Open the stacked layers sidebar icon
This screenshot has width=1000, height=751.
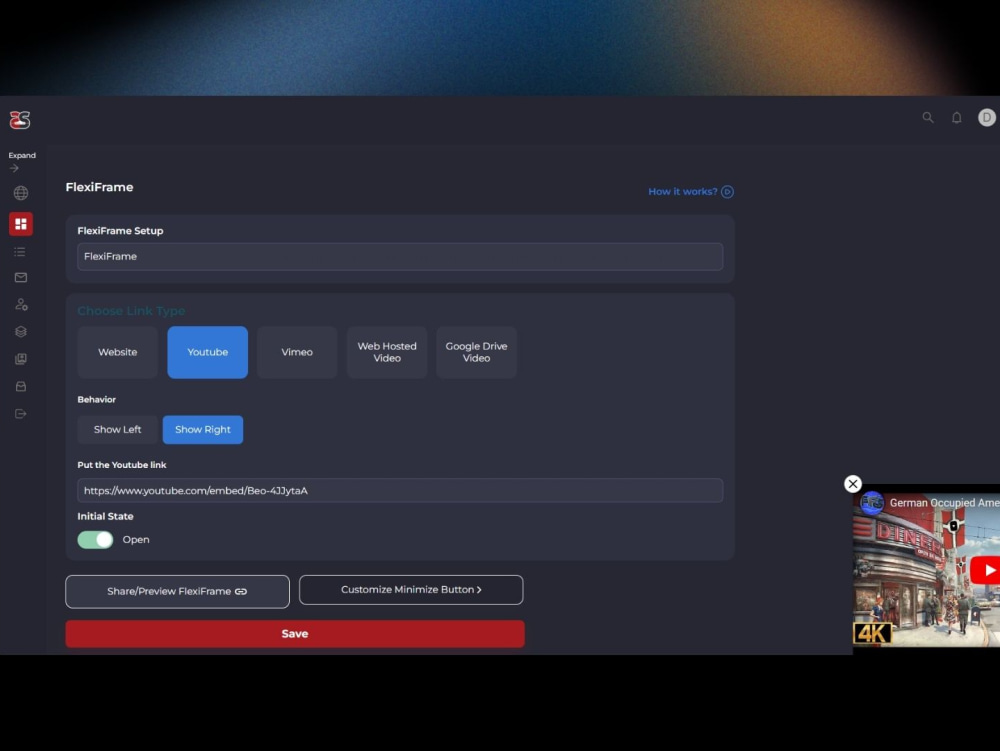(20, 332)
